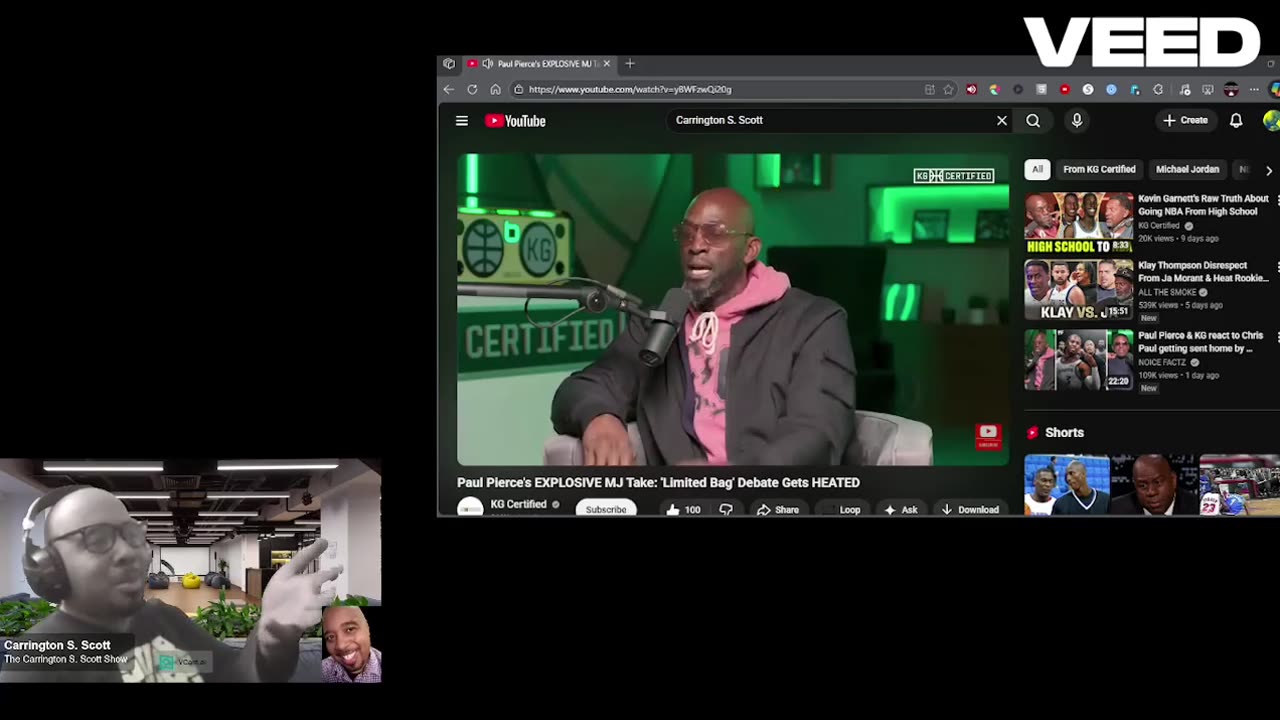Open a new browser tab
The image size is (1280, 720).
tap(630, 64)
